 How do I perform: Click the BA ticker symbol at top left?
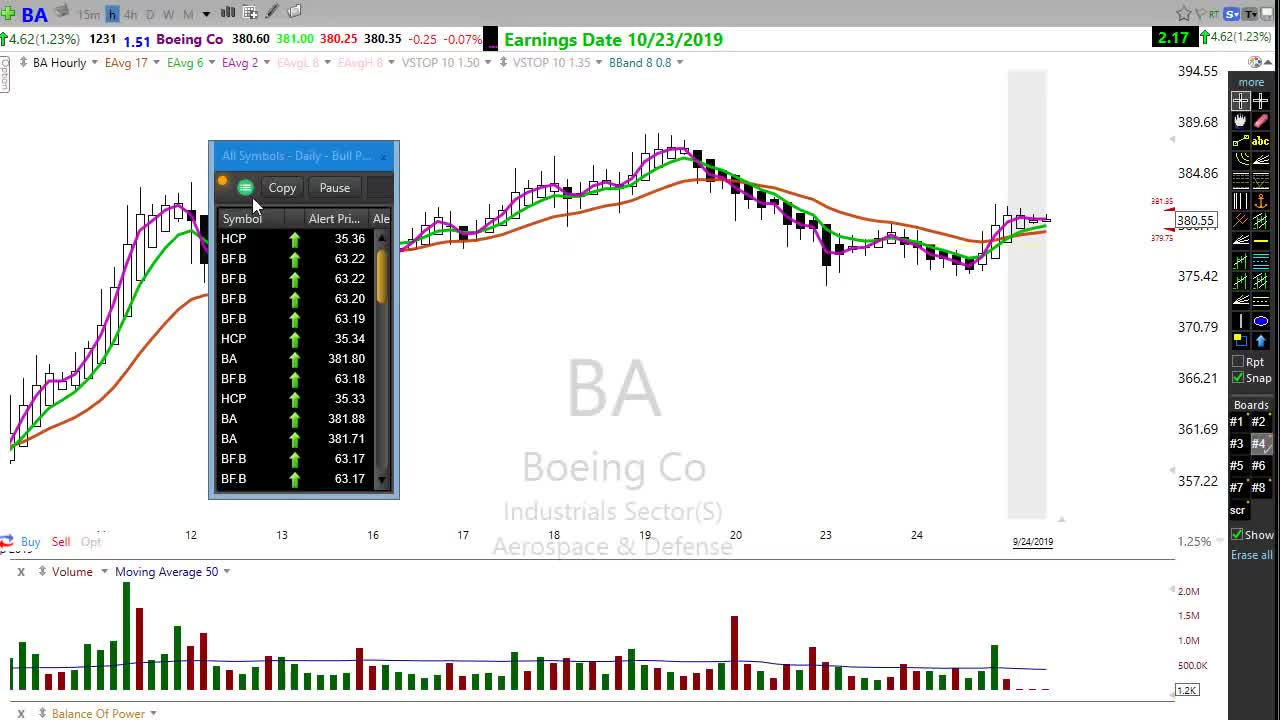pos(35,14)
